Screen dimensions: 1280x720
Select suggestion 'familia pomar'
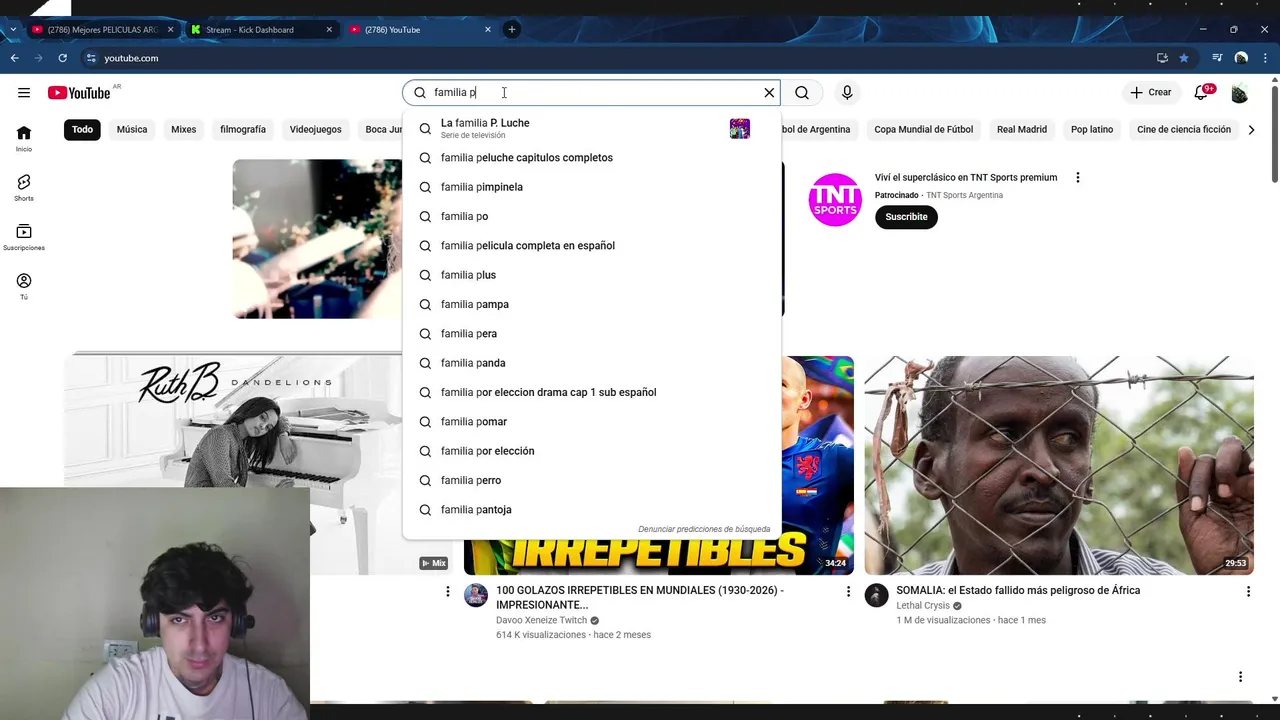[591, 422]
